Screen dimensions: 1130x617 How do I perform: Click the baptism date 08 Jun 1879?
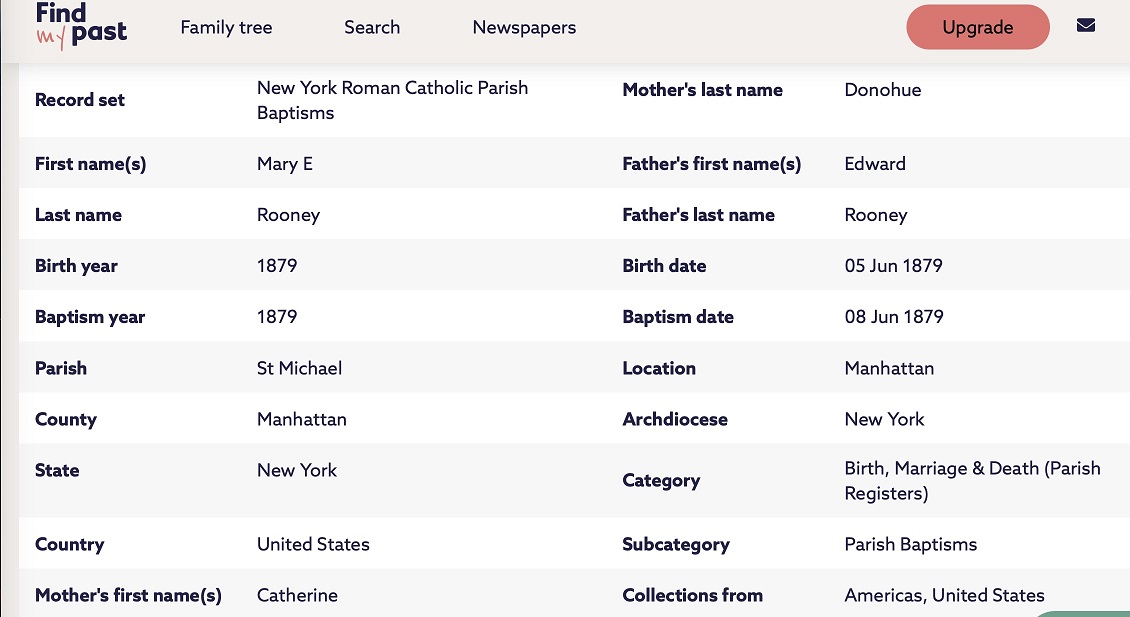tap(893, 317)
